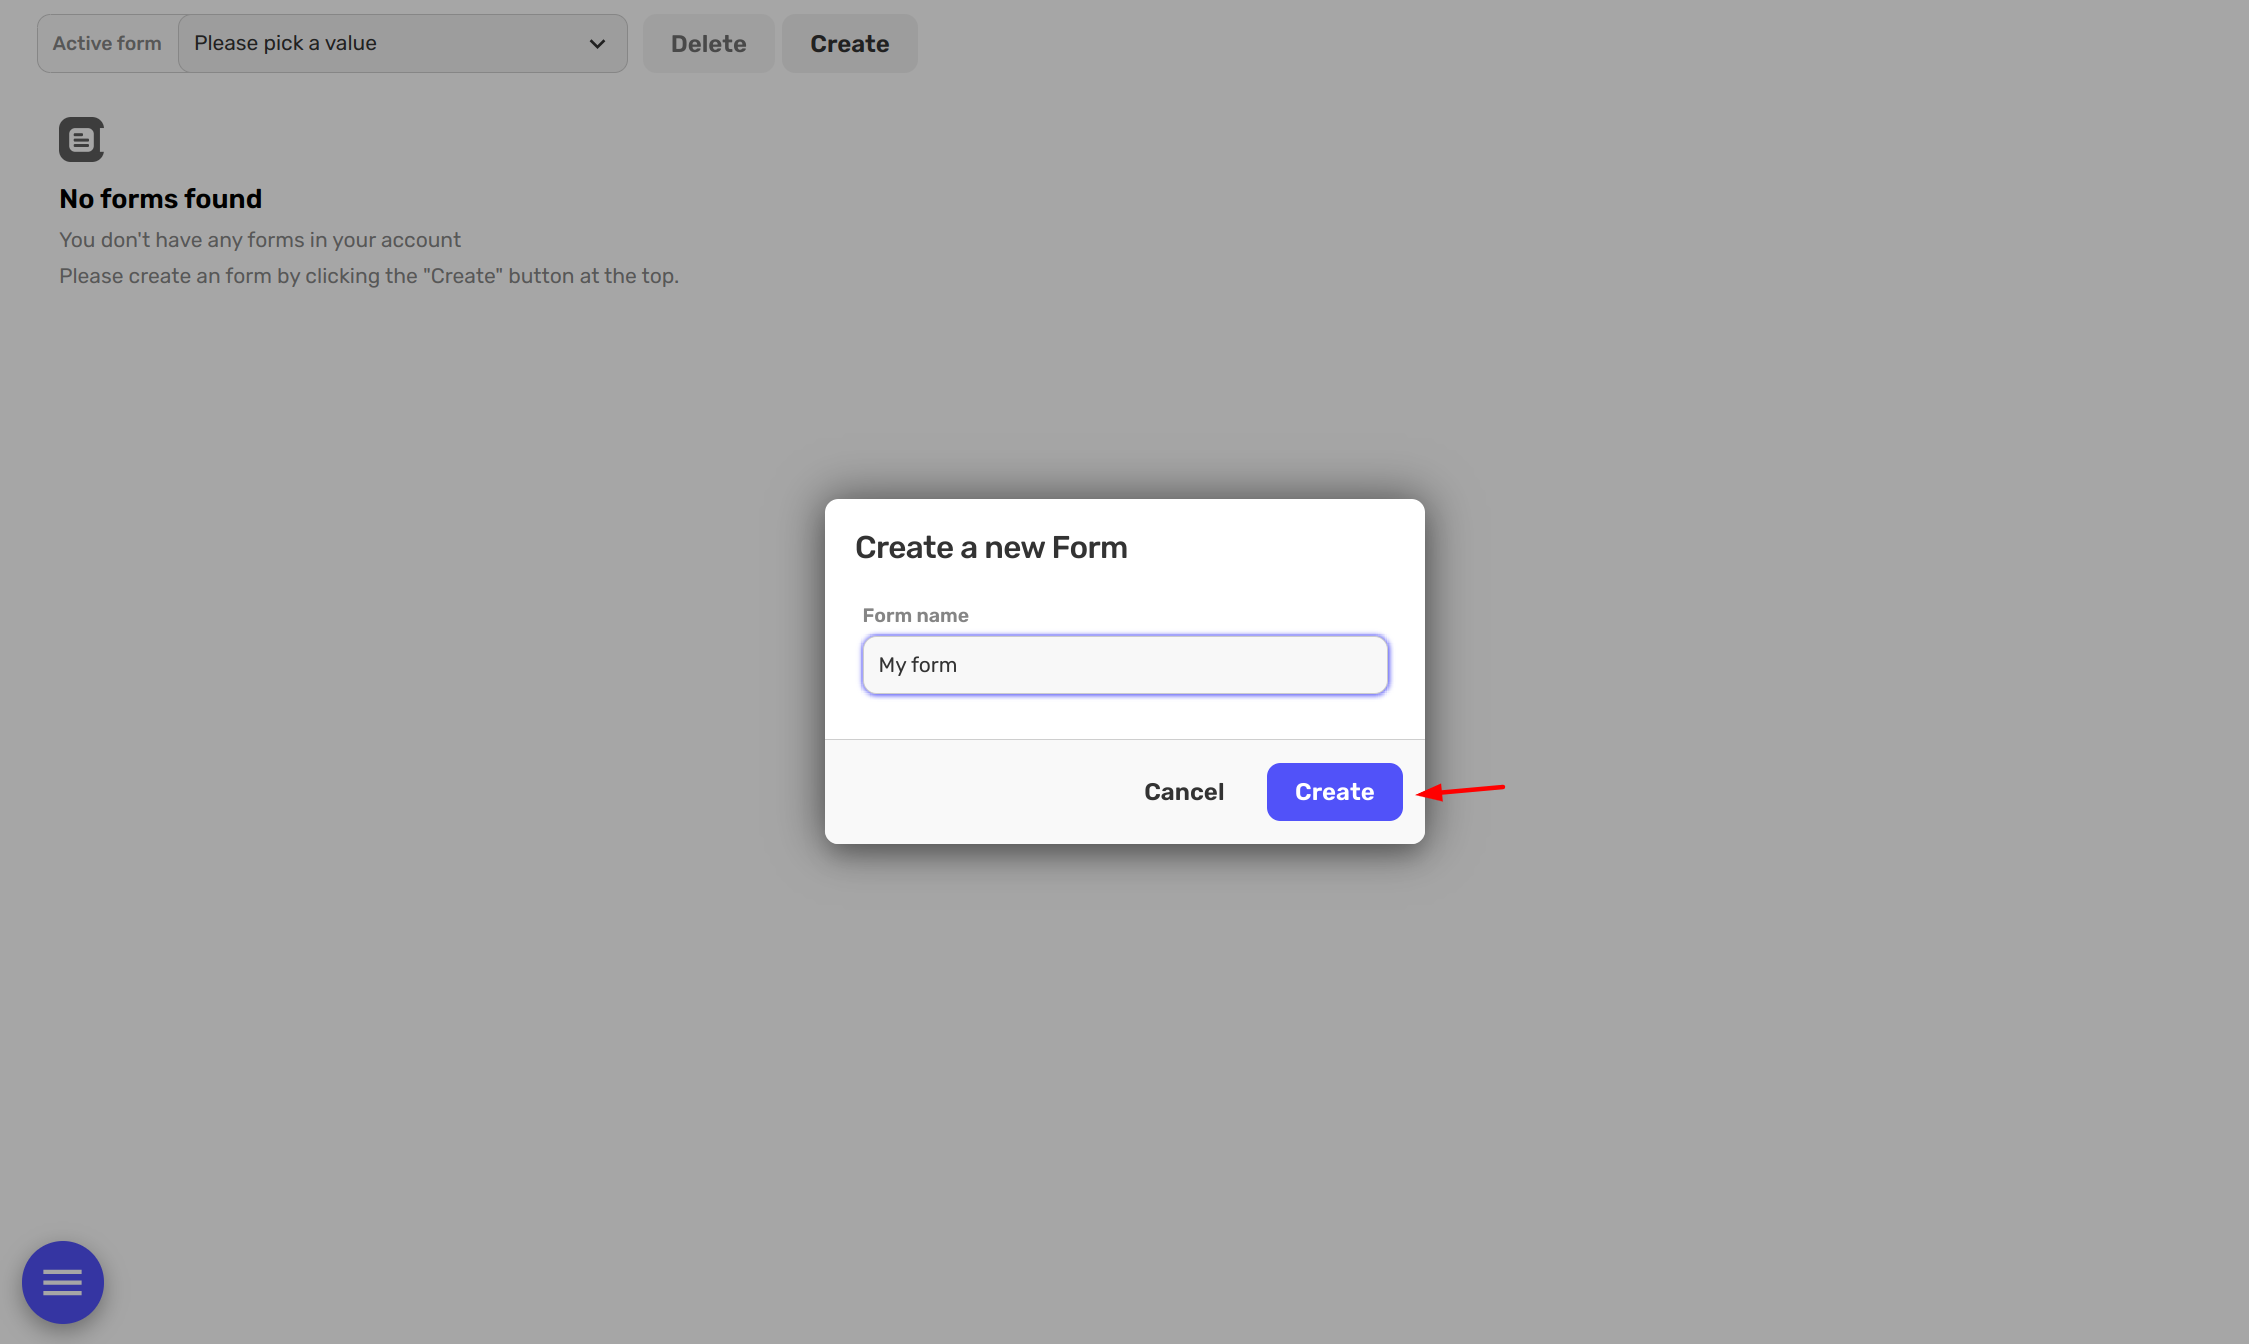The image size is (2249, 1344).
Task: Click the form document icon
Action: point(81,139)
